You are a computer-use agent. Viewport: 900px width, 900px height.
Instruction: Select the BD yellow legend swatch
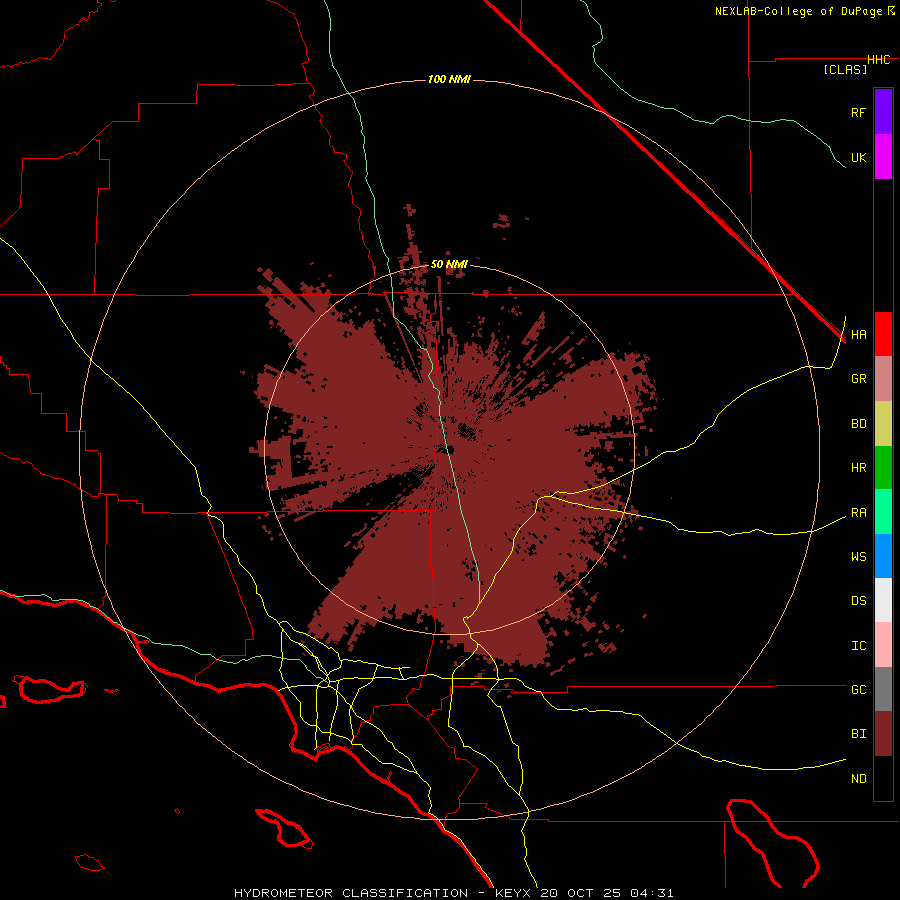(x=883, y=424)
